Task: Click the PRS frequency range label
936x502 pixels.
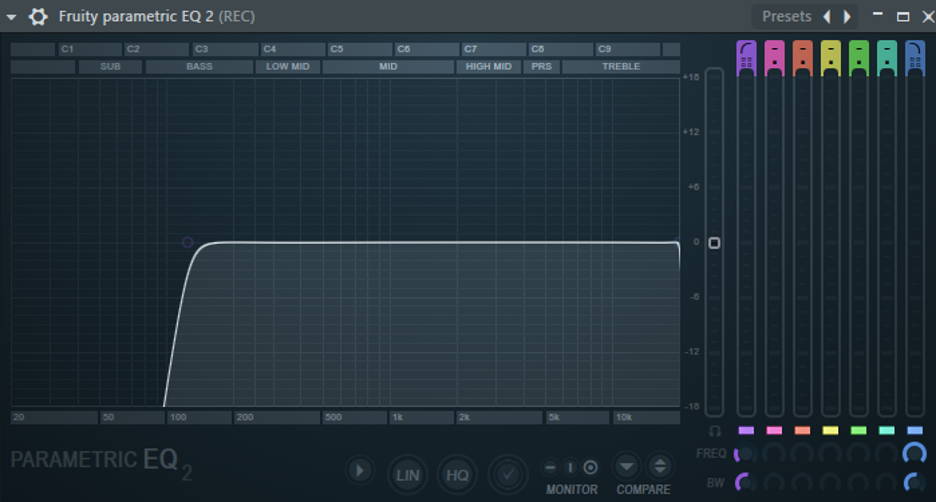Action: (x=541, y=66)
